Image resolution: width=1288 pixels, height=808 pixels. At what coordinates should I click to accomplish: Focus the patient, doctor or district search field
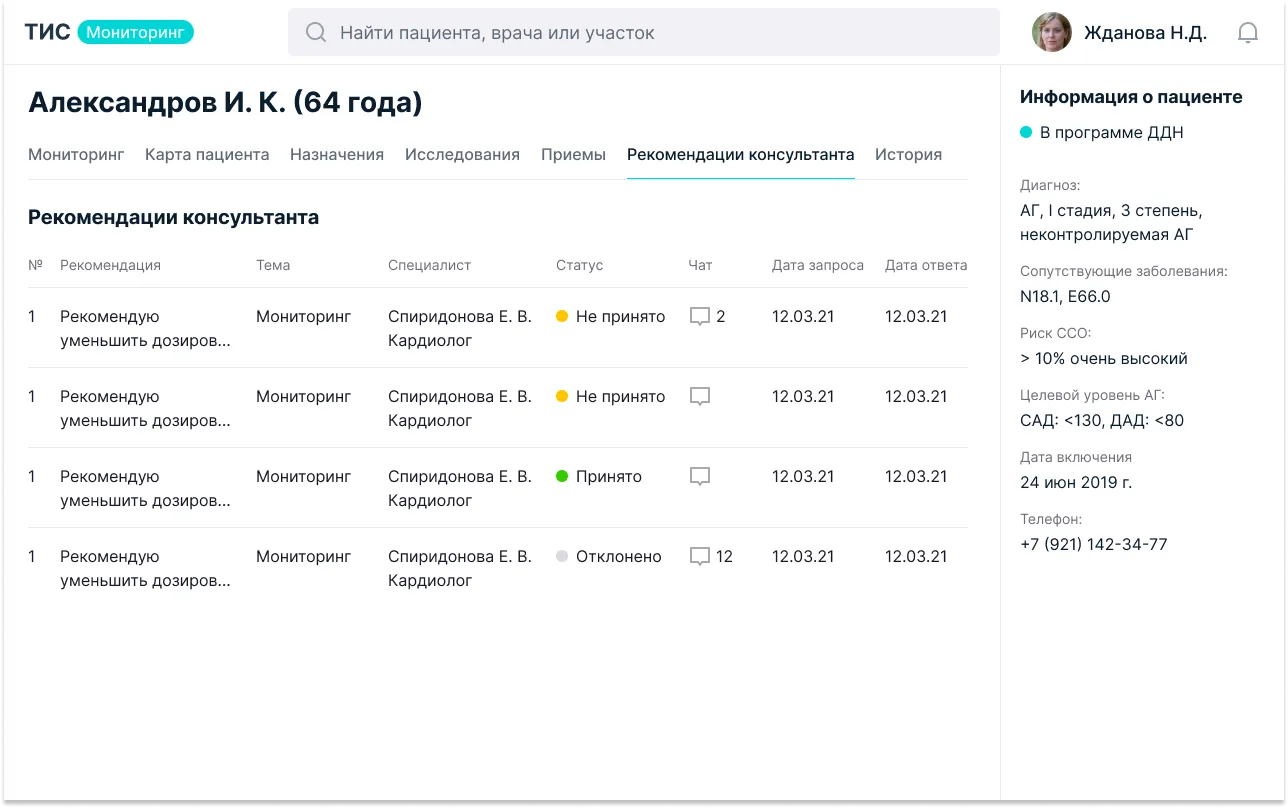point(644,32)
